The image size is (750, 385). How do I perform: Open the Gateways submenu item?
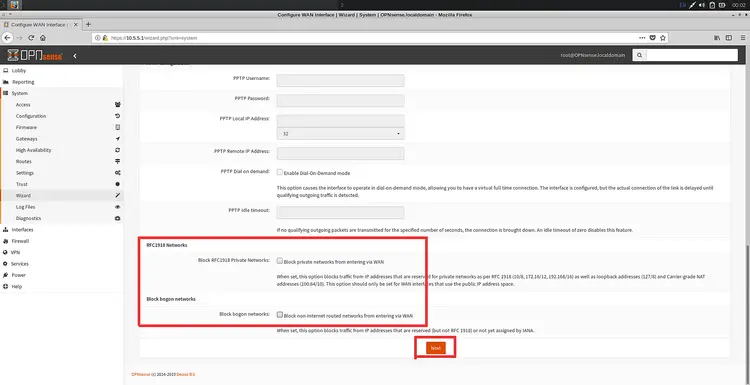26,139
